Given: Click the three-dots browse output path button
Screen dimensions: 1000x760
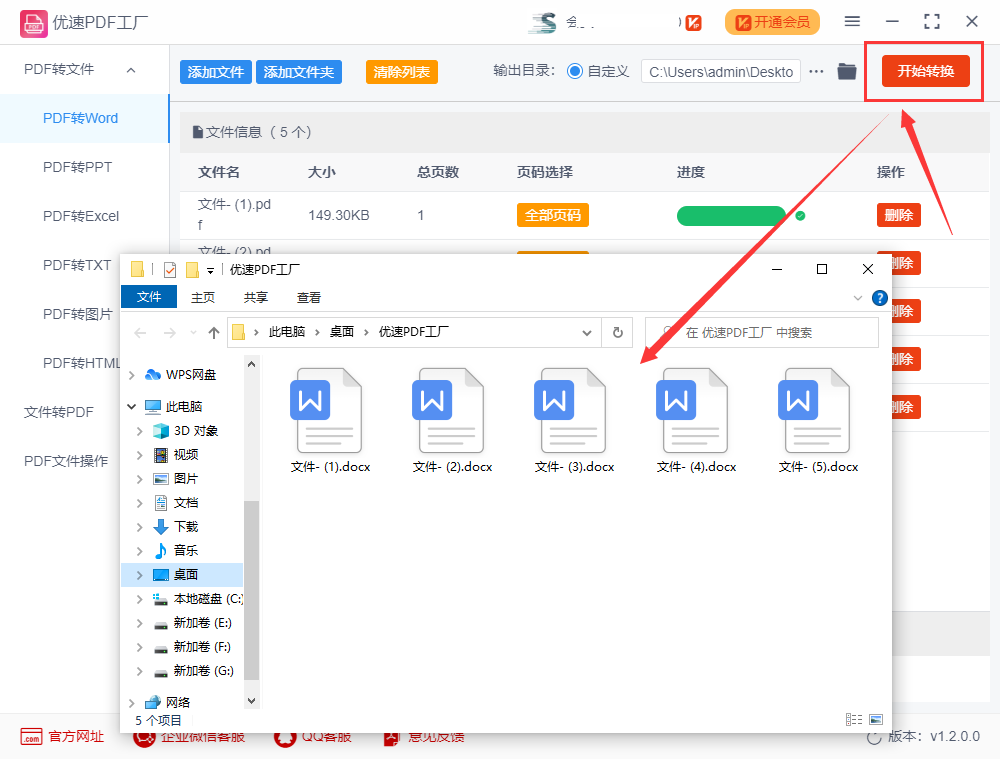Looking at the screenshot, I should click(x=816, y=71).
